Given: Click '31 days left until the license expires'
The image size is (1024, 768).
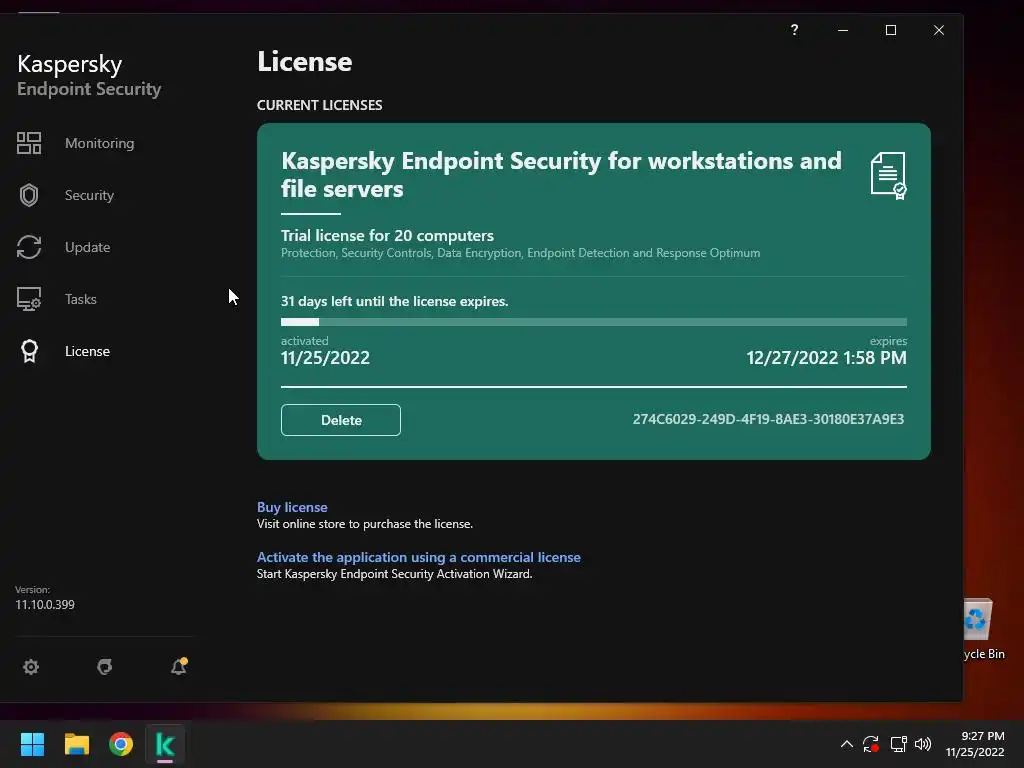Looking at the screenshot, I should coord(394,301).
